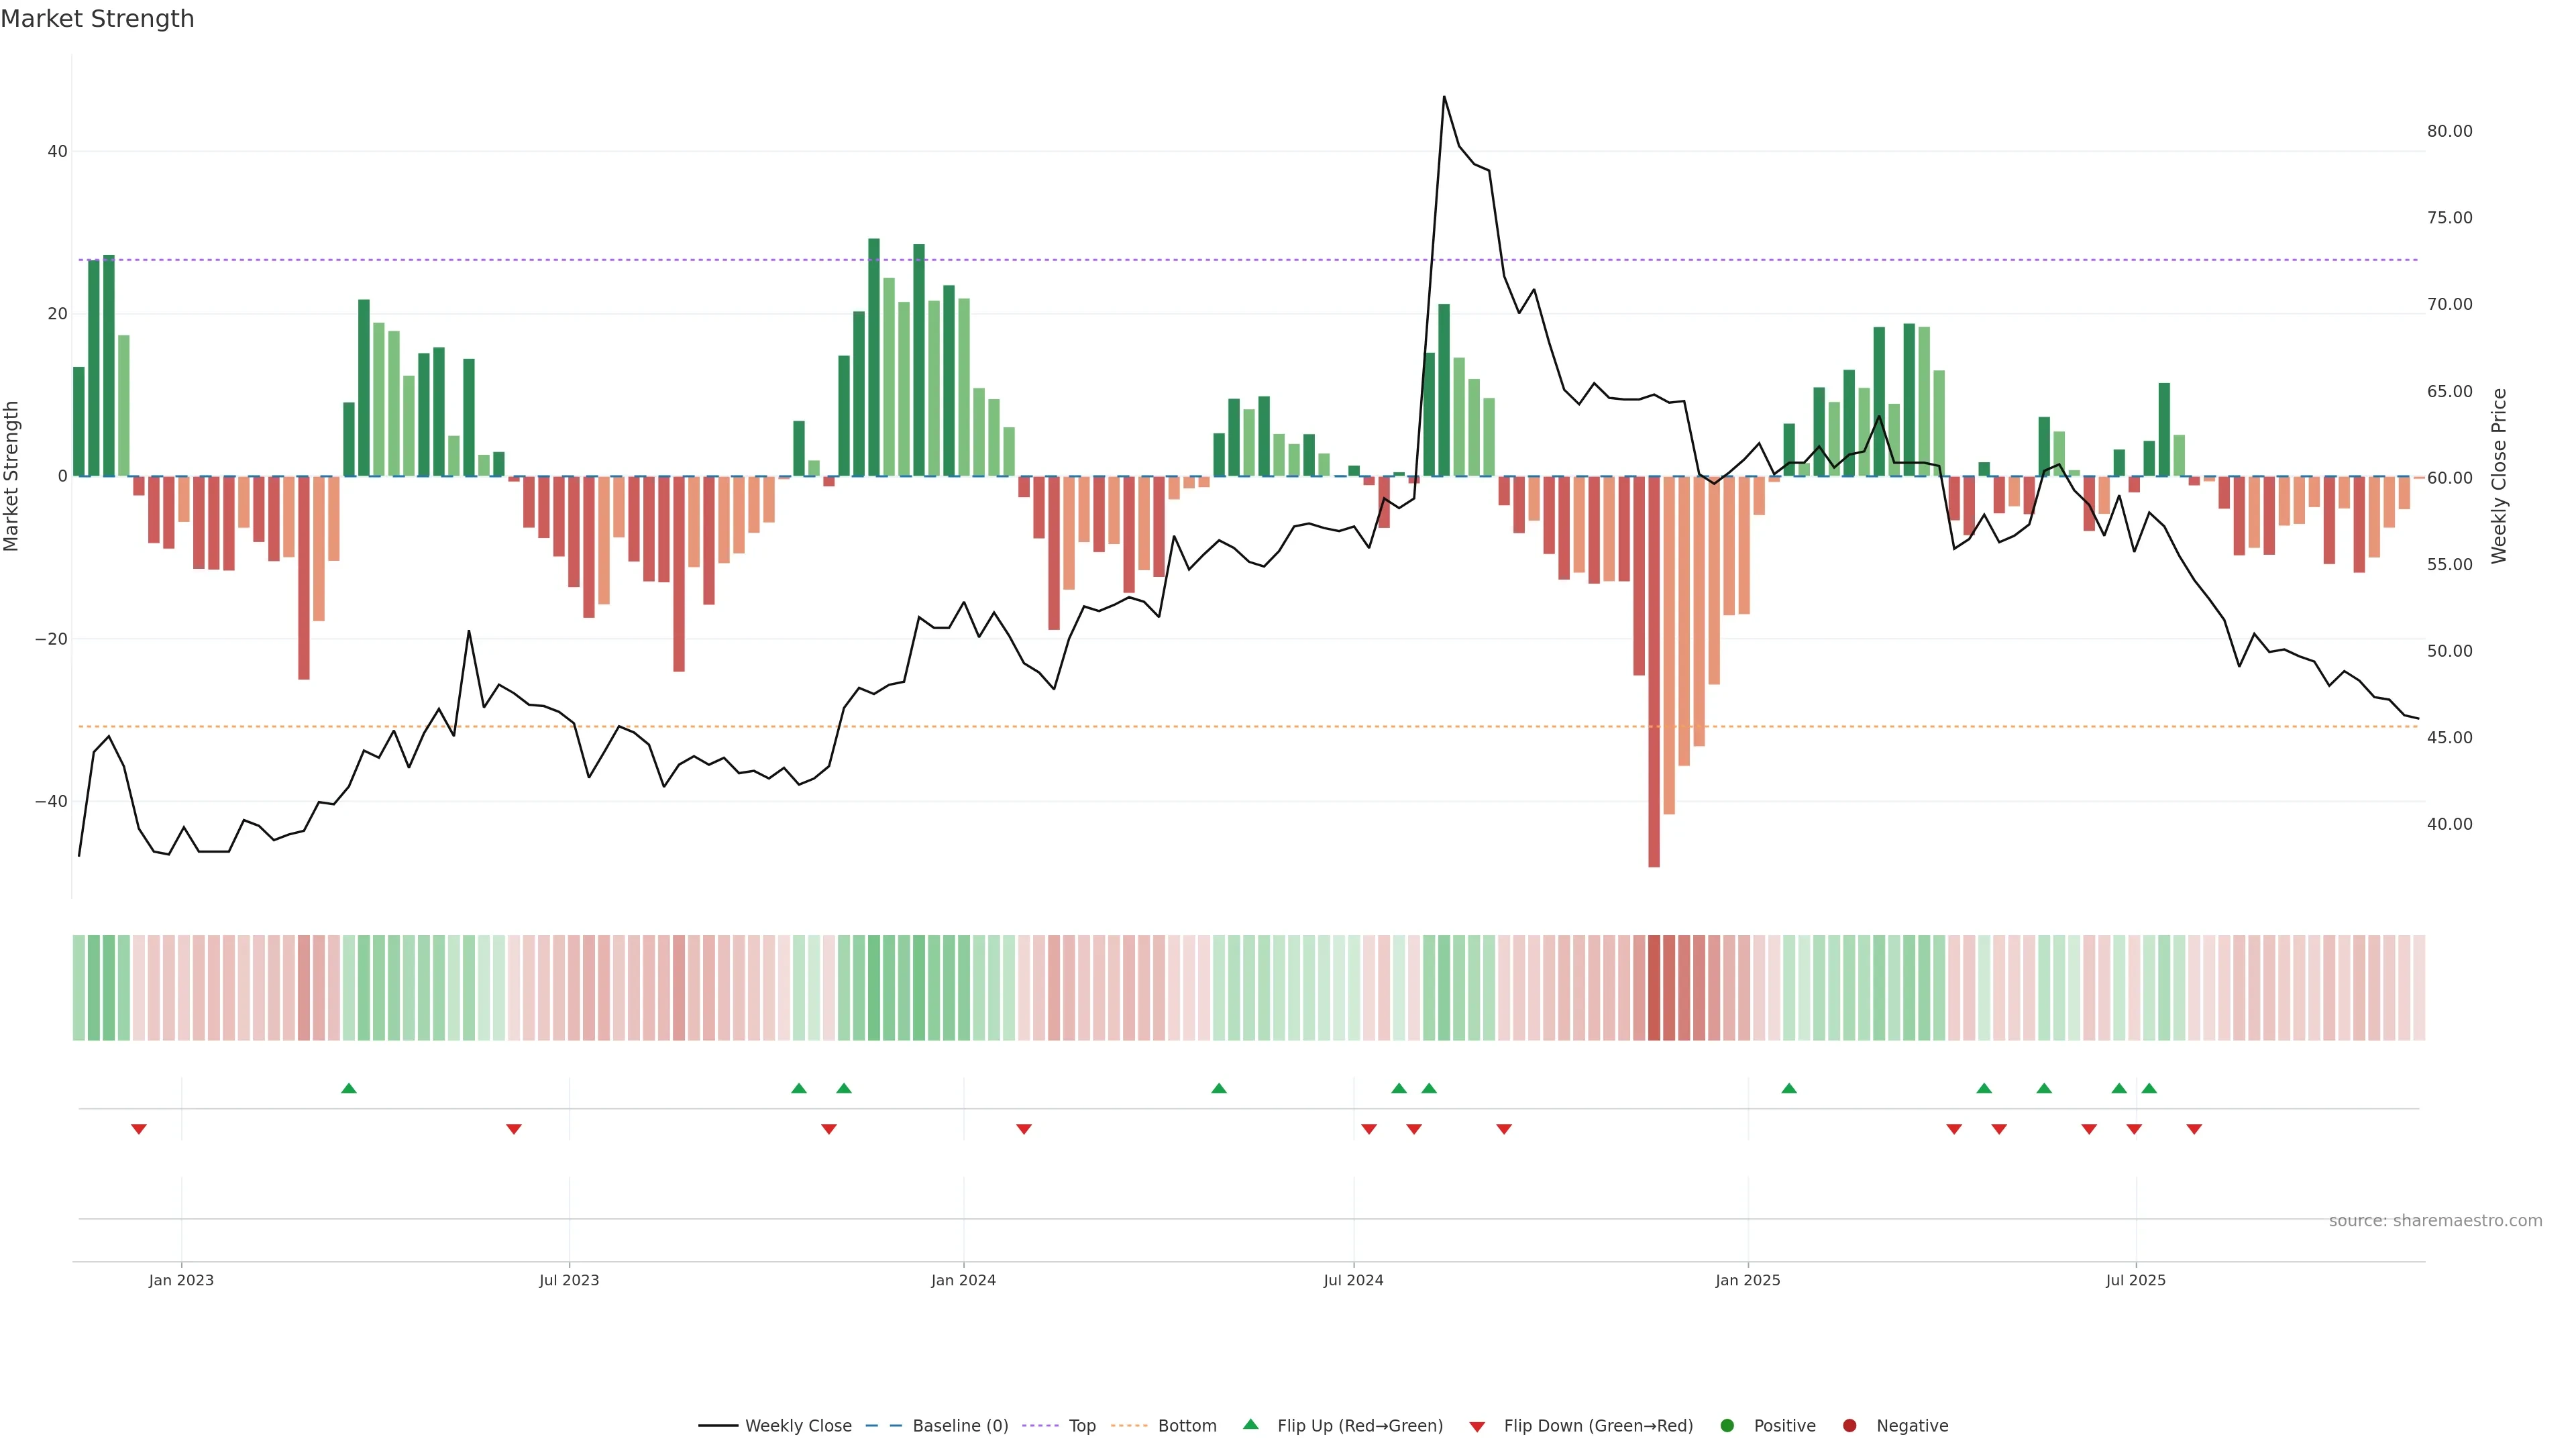Click the Jan 2024 x-axis label
The image size is (2576, 1449).
click(x=963, y=1280)
